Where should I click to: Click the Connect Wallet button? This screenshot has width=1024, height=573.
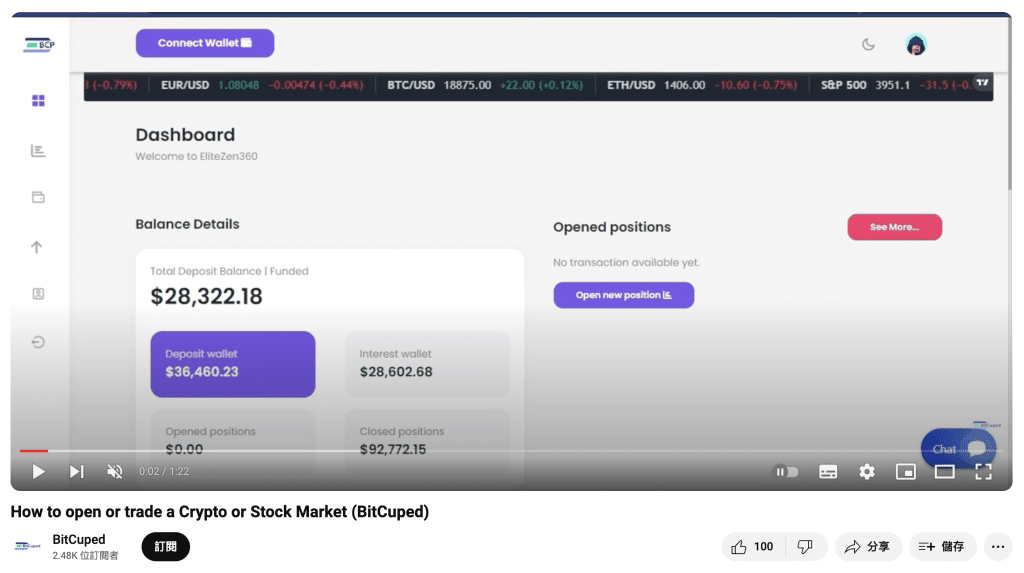(x=205, y=43)
